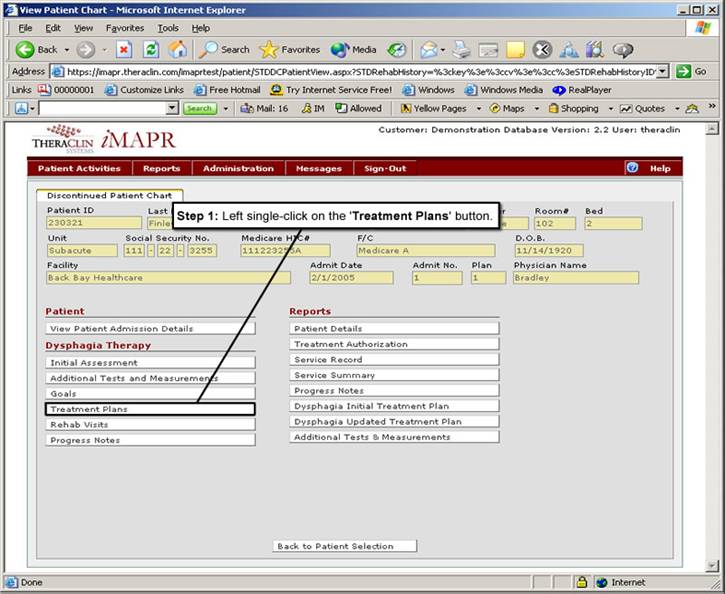The width and height of the screenshot is (725, 594).
Task: Open the Patient Activities menu
Action: coord(79,168)
